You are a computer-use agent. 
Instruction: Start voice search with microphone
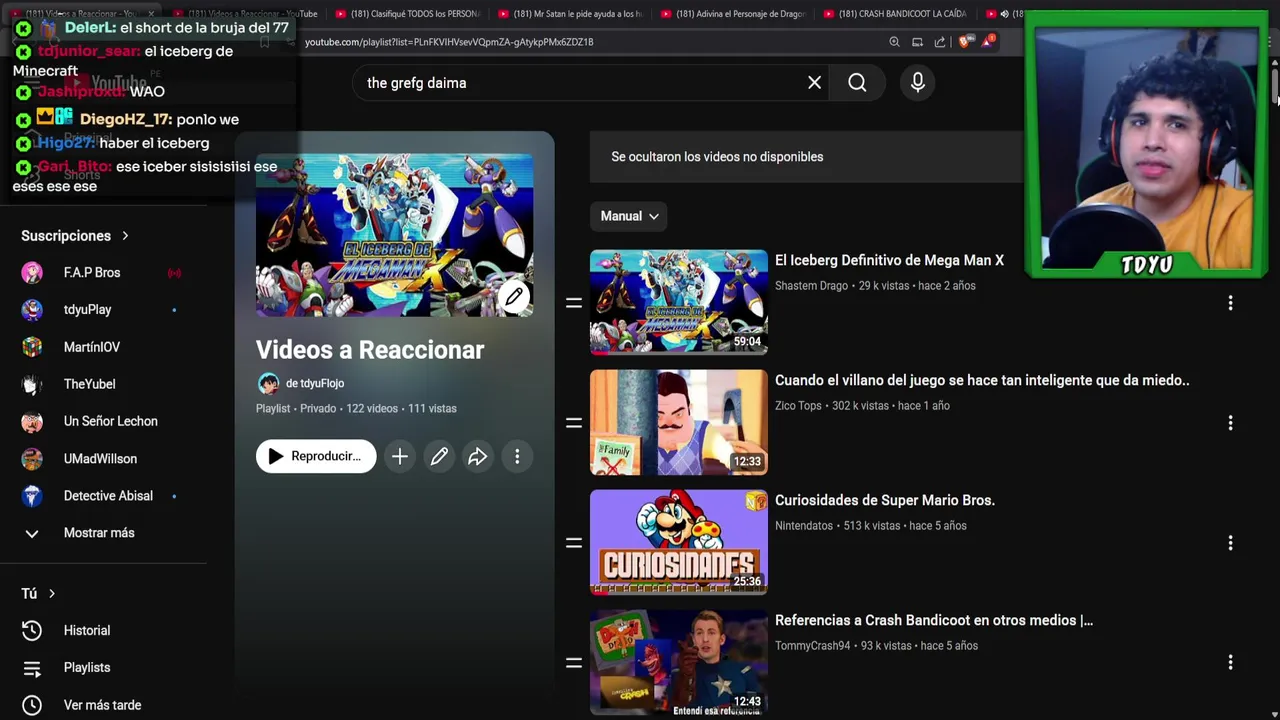tap(918, 83)
